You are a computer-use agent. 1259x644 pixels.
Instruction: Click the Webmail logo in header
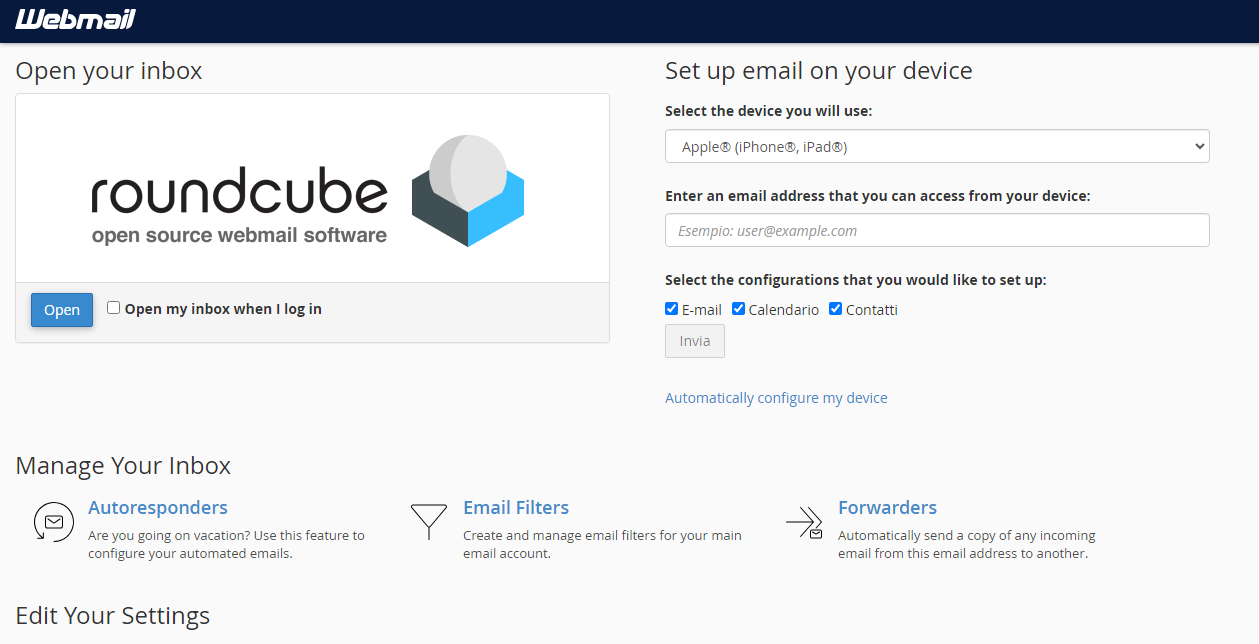(x=75, y=20)
